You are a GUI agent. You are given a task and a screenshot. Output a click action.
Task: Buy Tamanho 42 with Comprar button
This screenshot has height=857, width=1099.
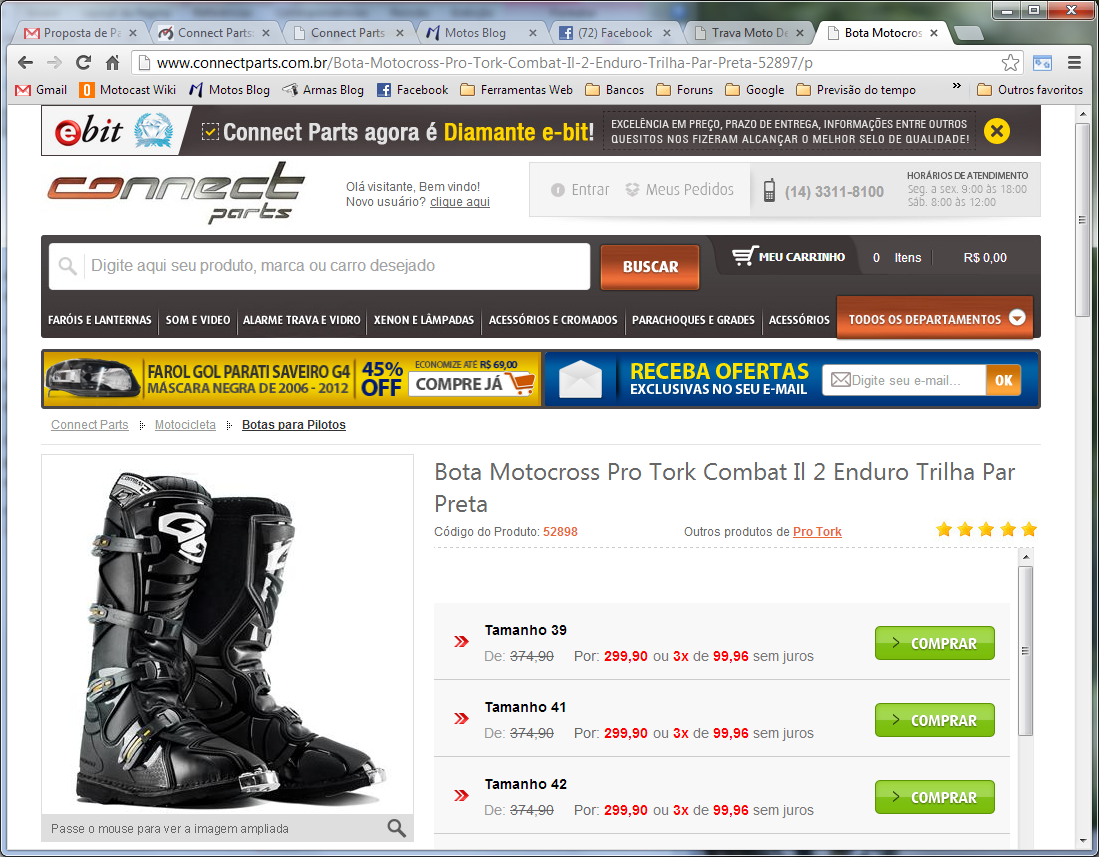click(x=934, y=797)
